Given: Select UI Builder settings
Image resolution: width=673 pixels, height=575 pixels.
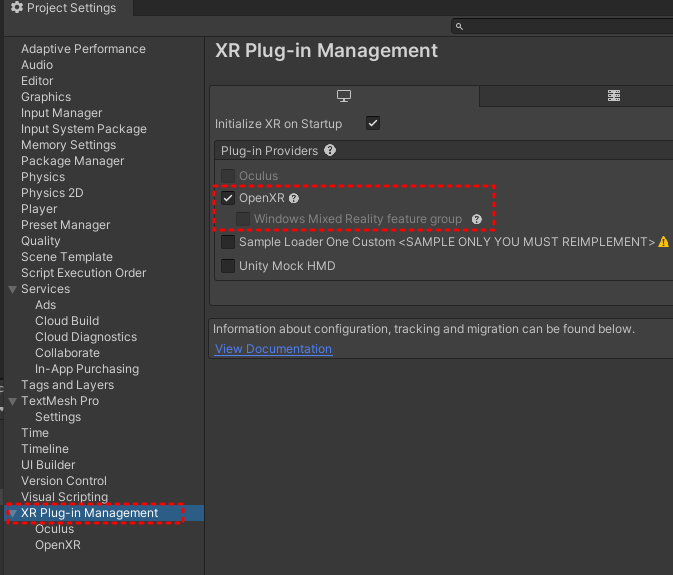Looking at the screenshot, I should pos(48,465).
